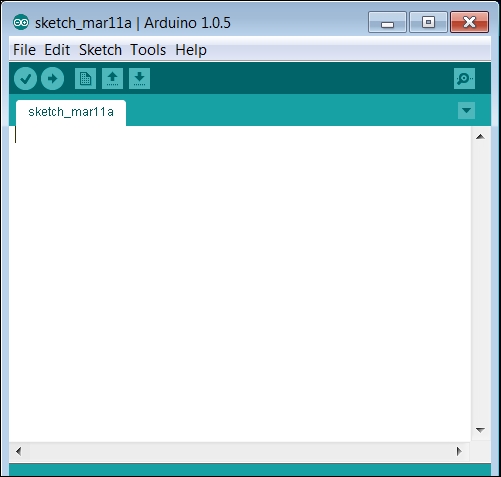Create a new sketch with the New icon
This screenshot has width=501, height=477.
tap(85, 79)
